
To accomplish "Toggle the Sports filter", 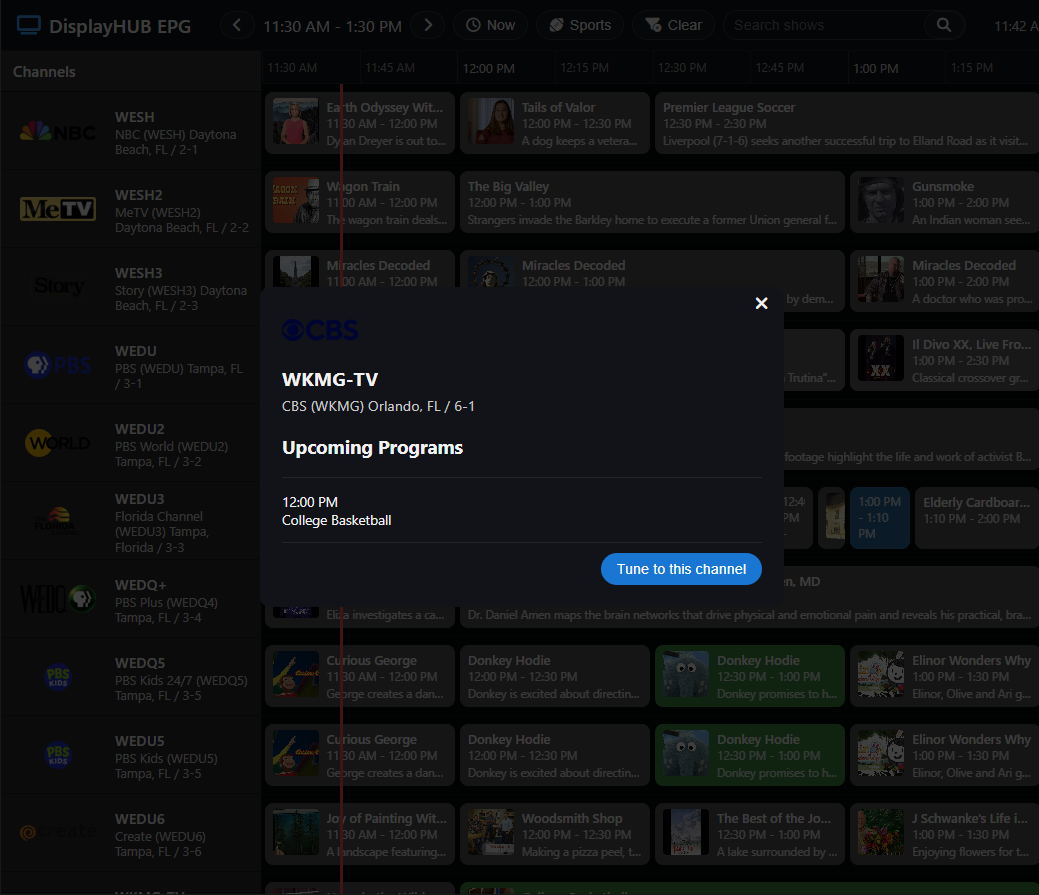I will (x=580, y=25).
